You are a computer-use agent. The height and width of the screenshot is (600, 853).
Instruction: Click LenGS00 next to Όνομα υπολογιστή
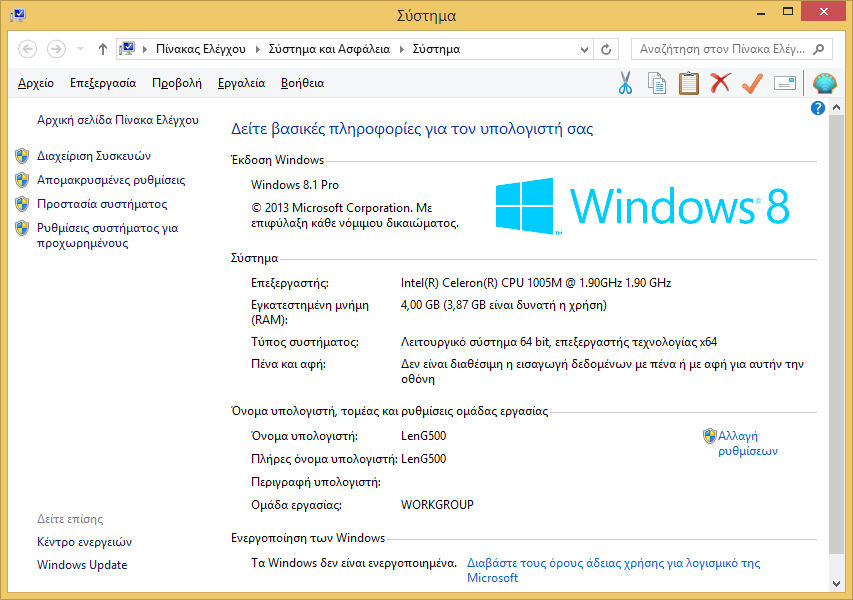423,436
